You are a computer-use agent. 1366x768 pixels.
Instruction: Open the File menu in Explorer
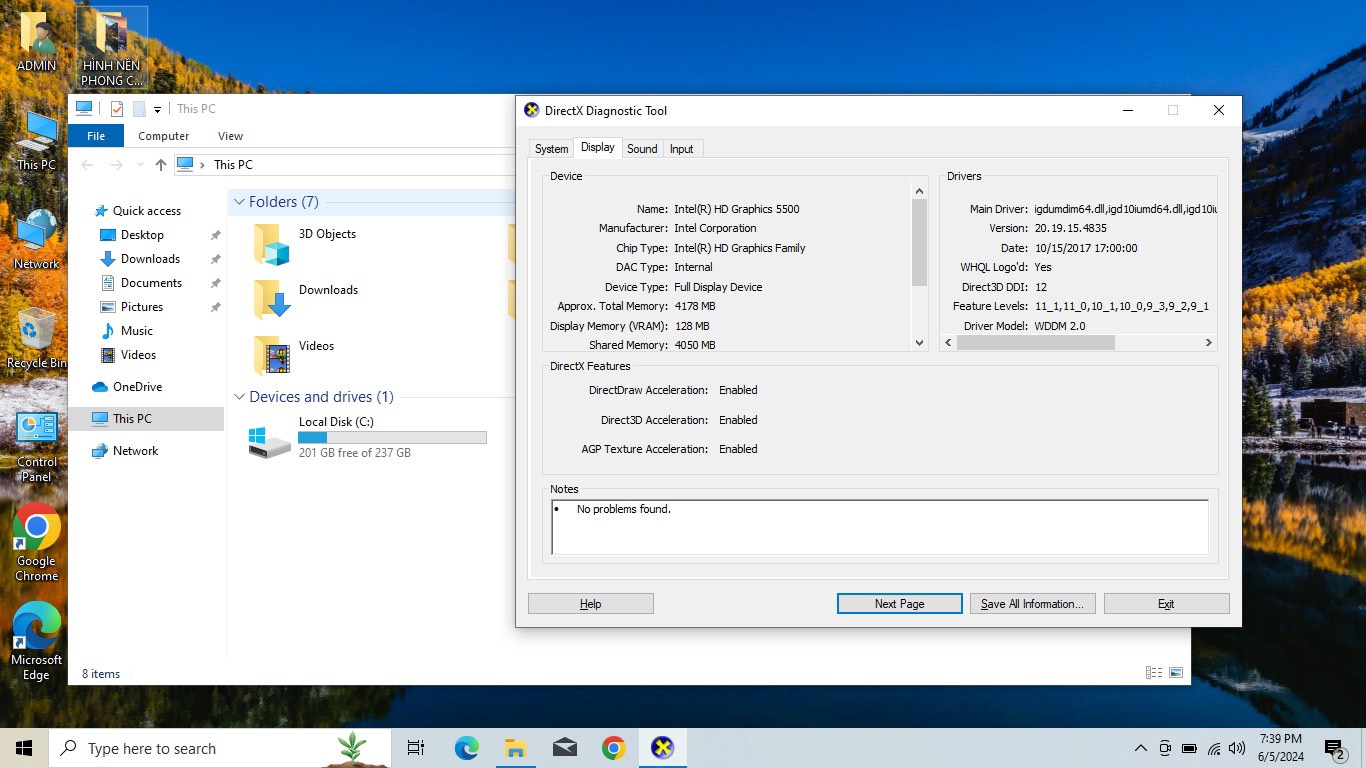(x=96, y=136)
